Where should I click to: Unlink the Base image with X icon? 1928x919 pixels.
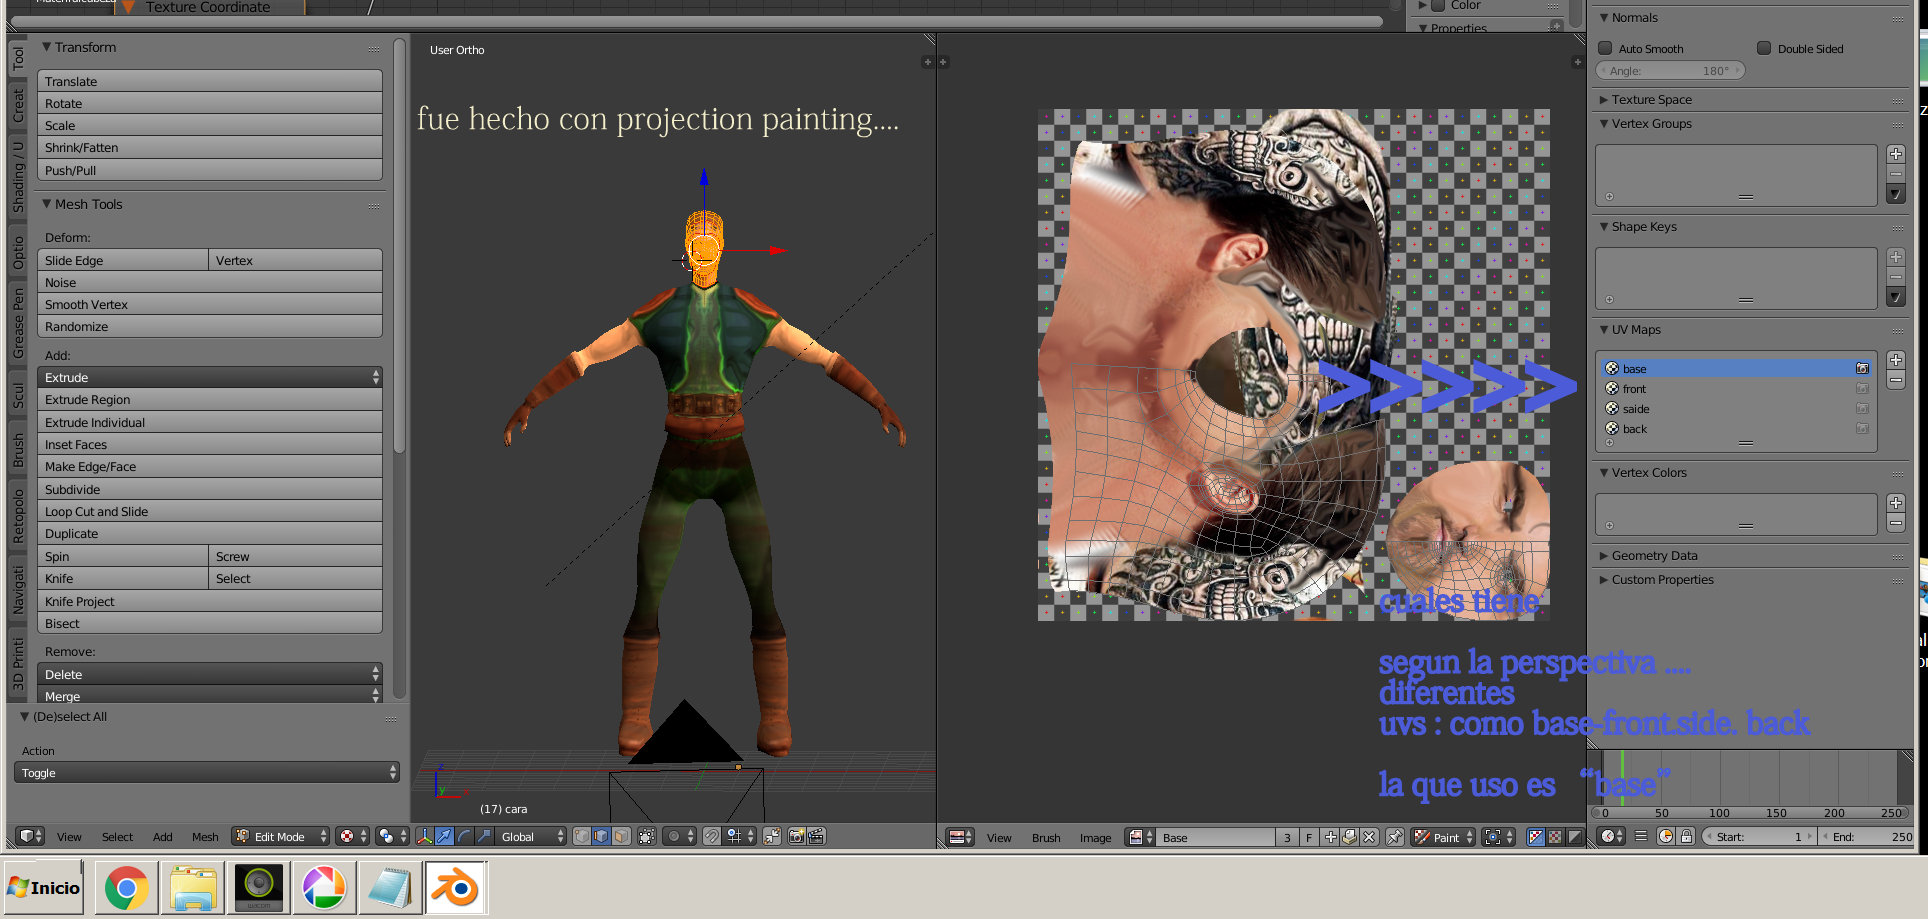pyautogui.click(x=1369, y=837)
